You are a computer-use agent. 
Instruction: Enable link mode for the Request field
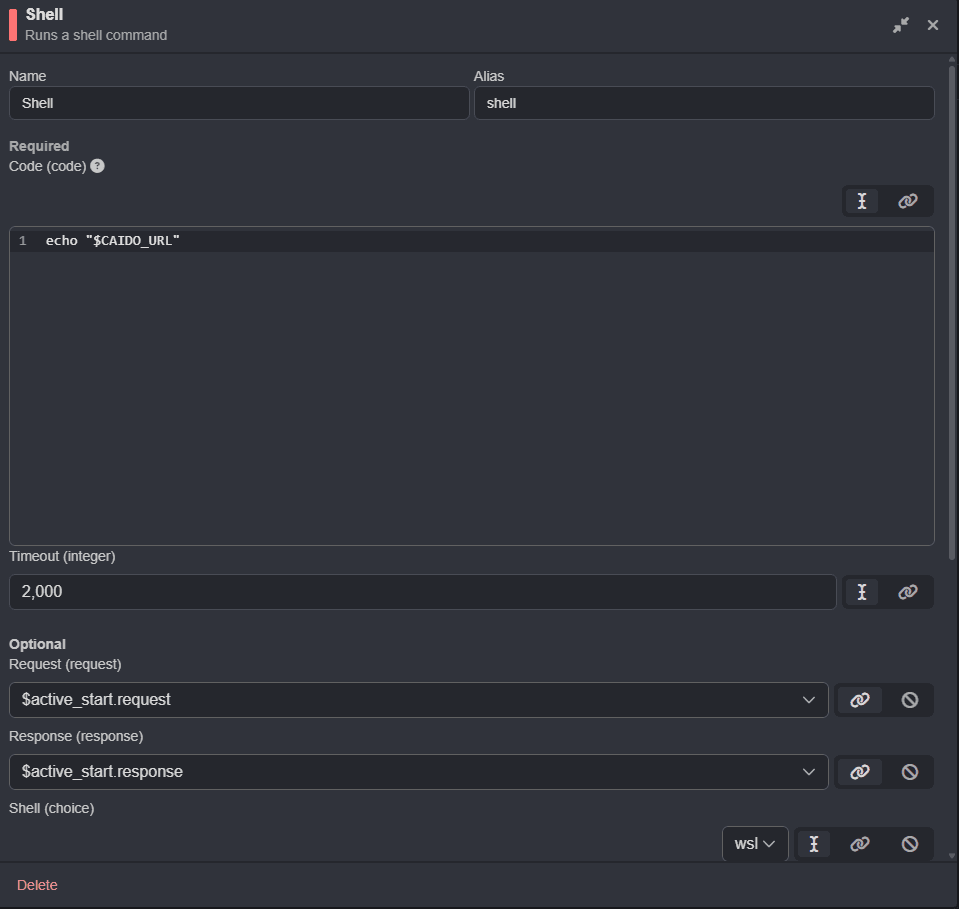click(x=859, y=700)
